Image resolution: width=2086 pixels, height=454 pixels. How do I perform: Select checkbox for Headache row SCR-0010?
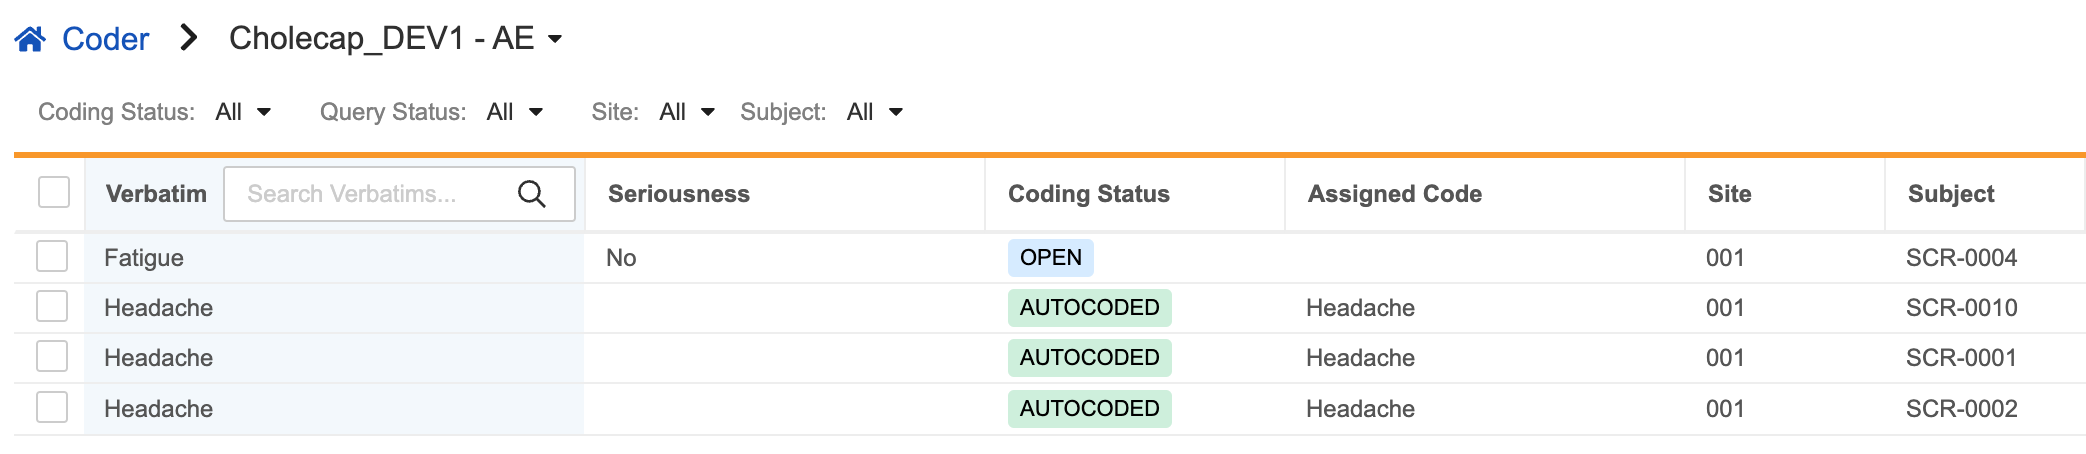(52, 306)
